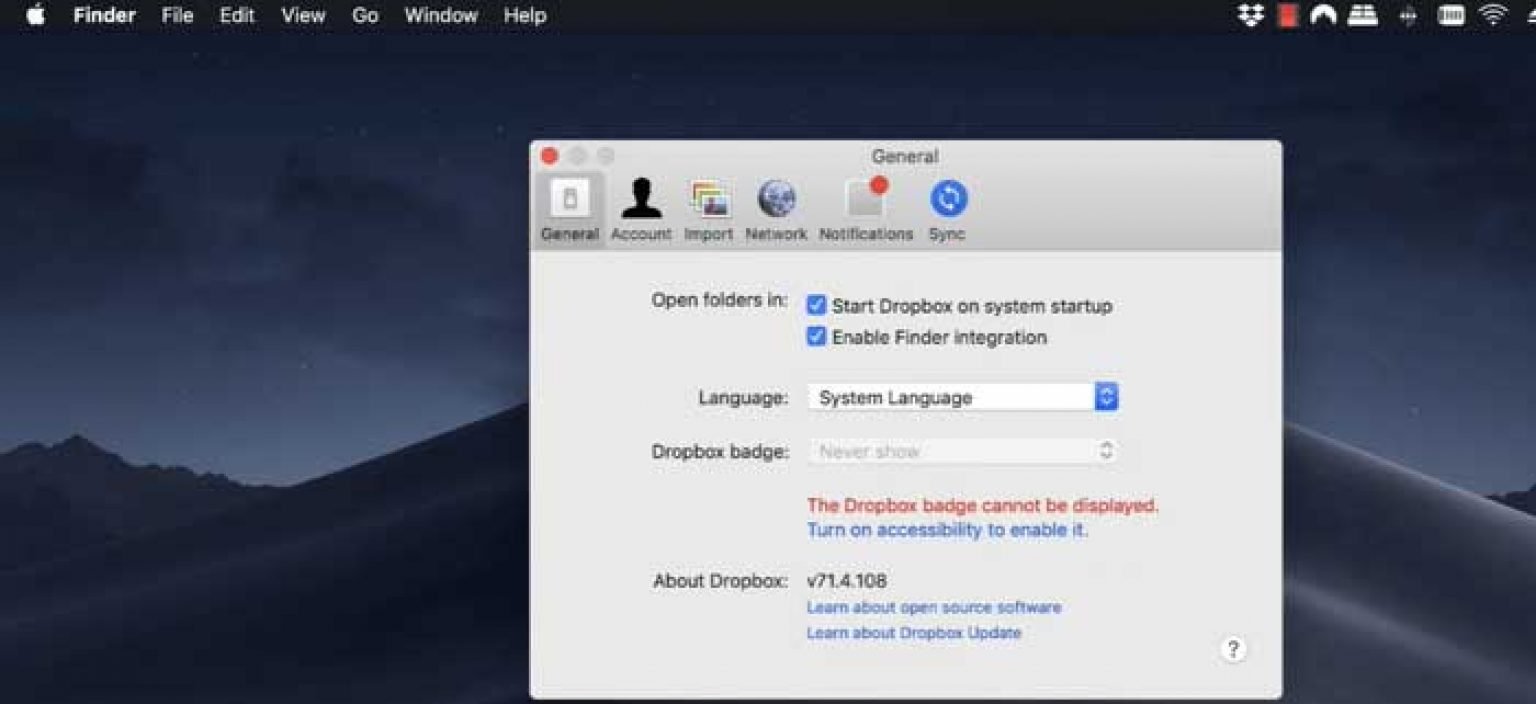Click the red menu bar status icon
Image resolution: width=1536 pixels, height=704 pixels.
tap(1288, 15)
